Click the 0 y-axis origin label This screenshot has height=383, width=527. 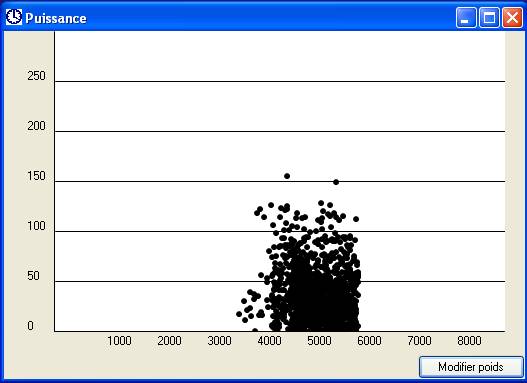30,326
